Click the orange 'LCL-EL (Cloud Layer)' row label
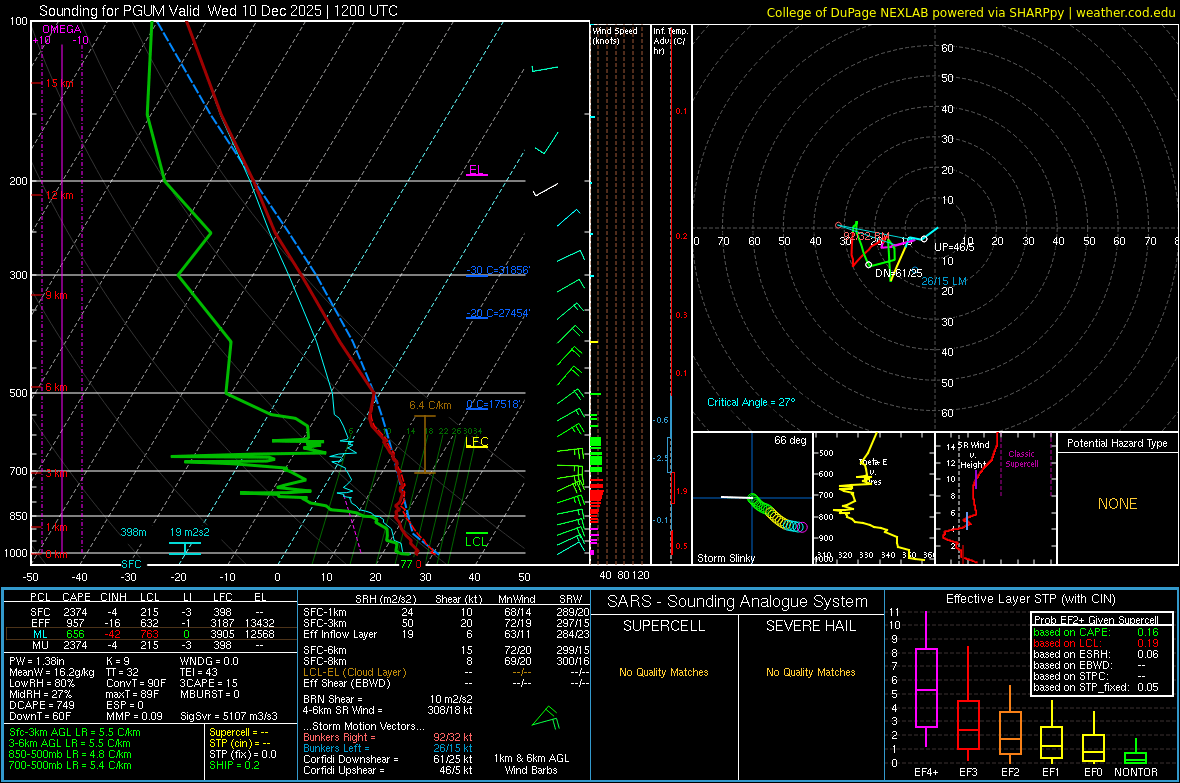Image resolution: width=1180 pixels, height=783 pixels. [354, 672]
